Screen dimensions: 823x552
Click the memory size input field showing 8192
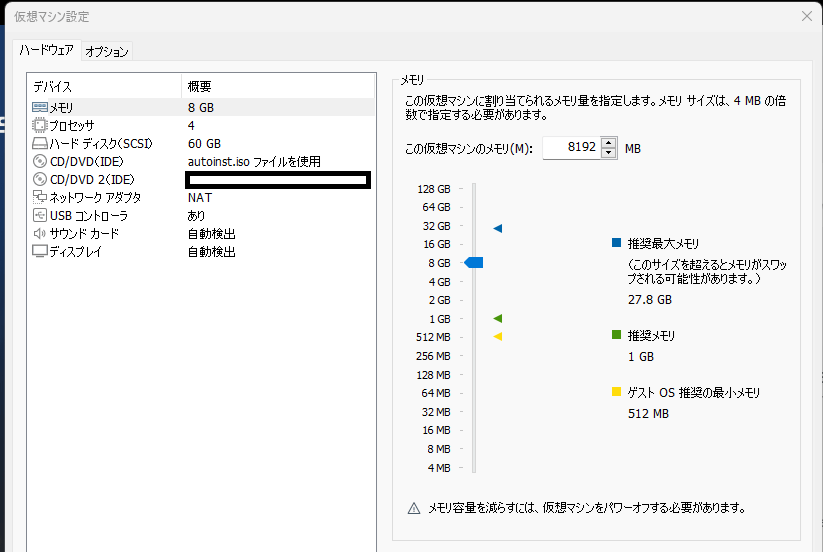(x=571, y=147)
